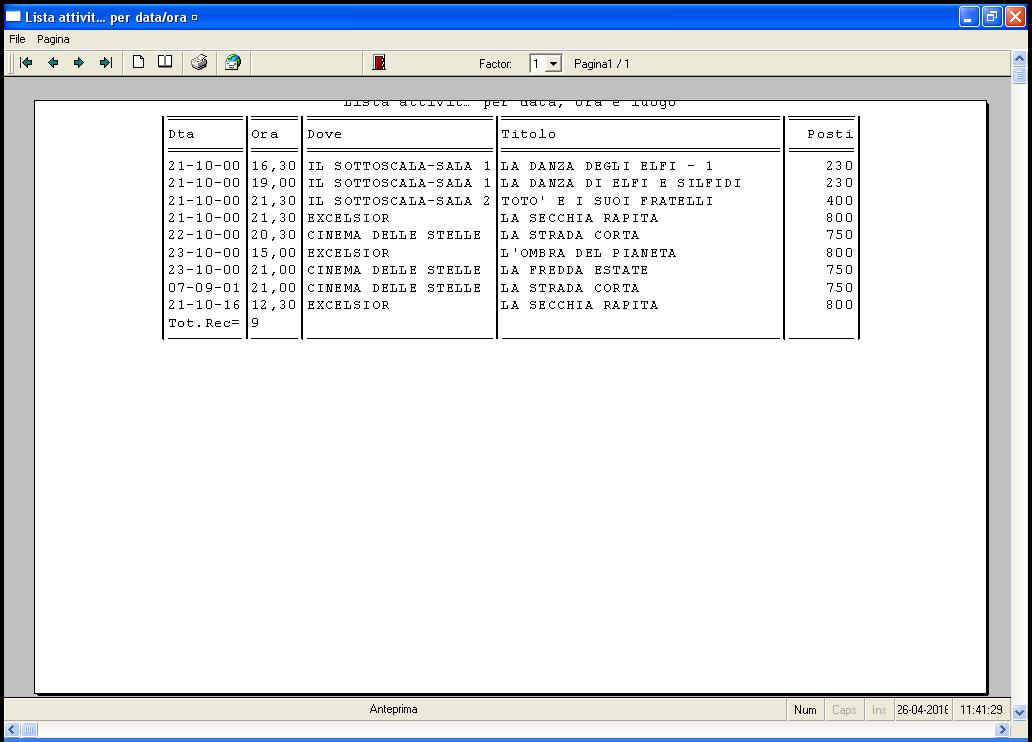Click the clock 11:41:29 in status bar

[981, 710]
